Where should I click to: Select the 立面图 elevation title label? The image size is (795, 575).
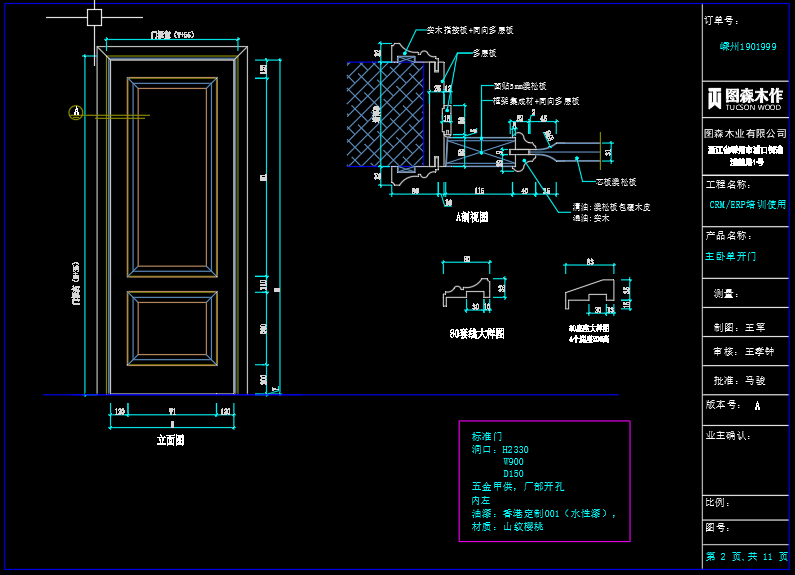pos(170,439)
